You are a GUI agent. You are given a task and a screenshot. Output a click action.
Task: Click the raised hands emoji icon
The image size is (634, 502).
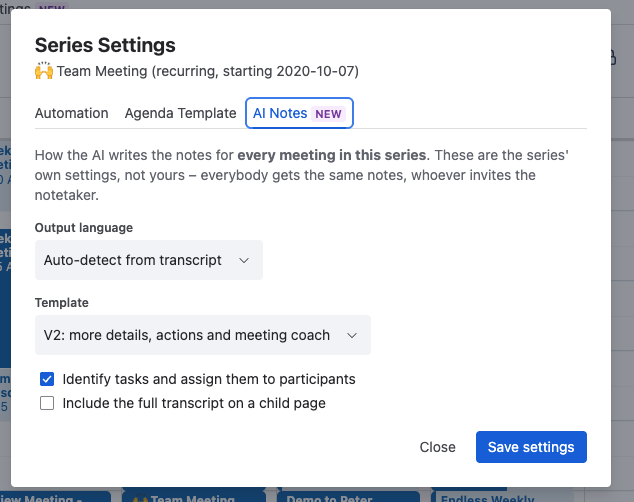[44, 71]
